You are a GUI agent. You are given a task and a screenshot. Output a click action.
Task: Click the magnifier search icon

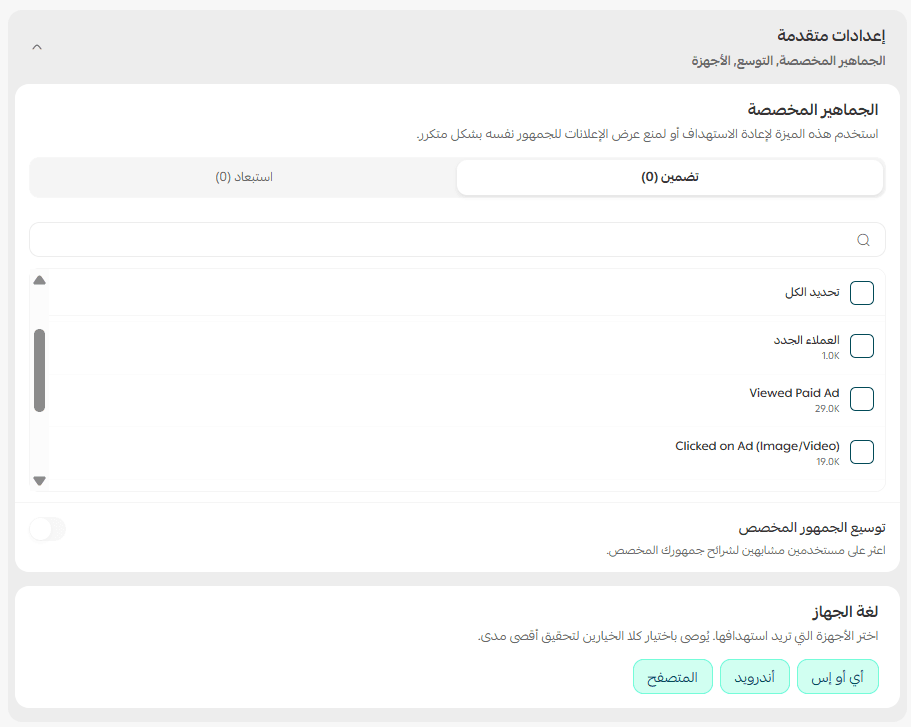[x=863, y=240]
